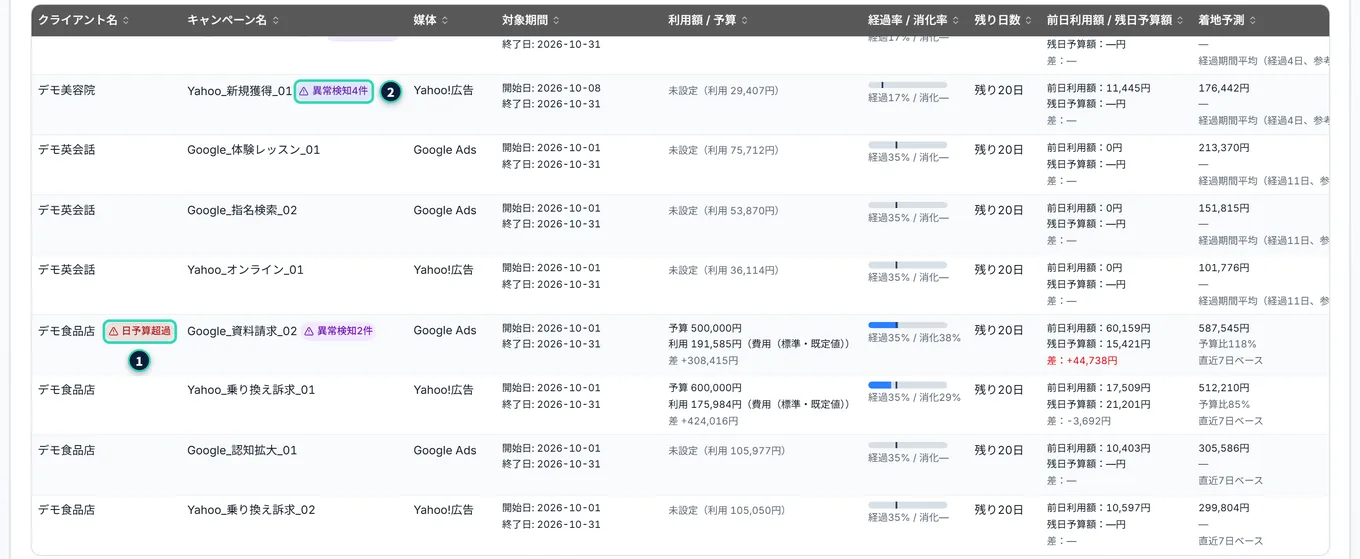Click the 予算比118% forecast ratio
Screen dimensions: 1360x559
pos(1227,344)
